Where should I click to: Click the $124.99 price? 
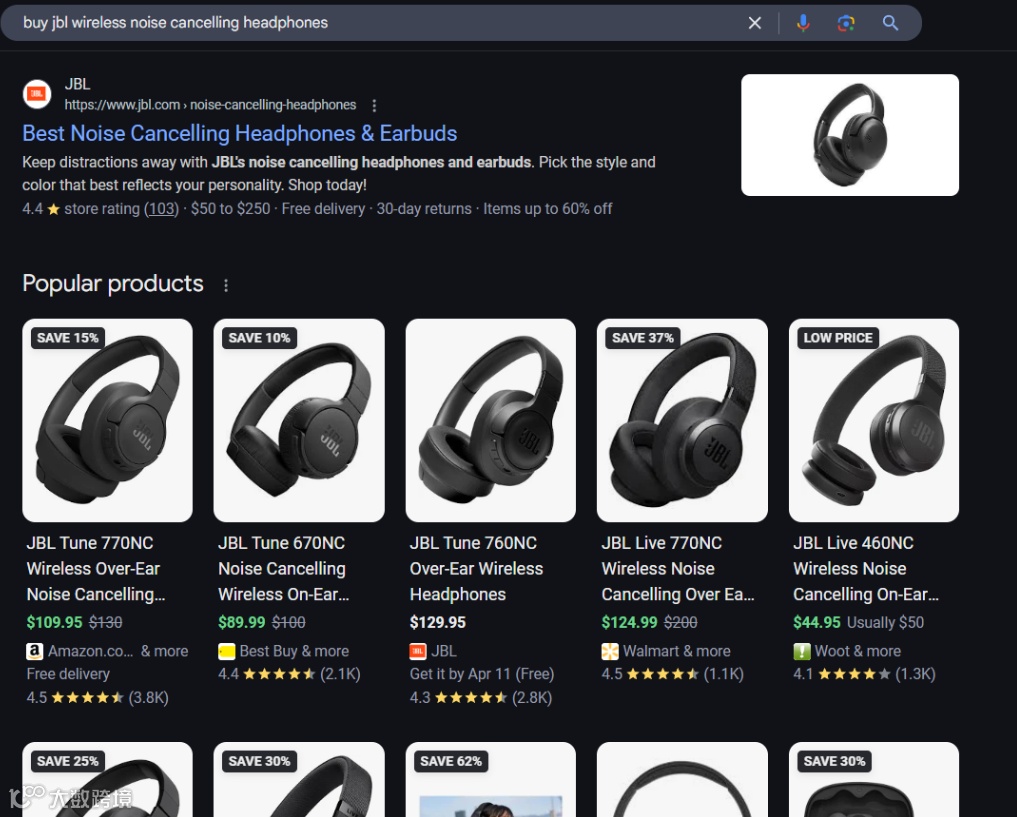click(x=630, y=622)
